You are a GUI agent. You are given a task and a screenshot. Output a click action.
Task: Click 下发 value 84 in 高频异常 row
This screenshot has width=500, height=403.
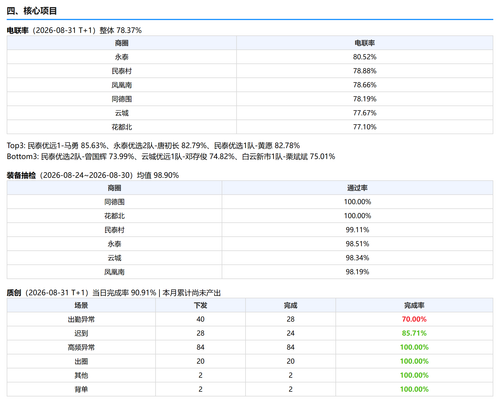(200, 347)
